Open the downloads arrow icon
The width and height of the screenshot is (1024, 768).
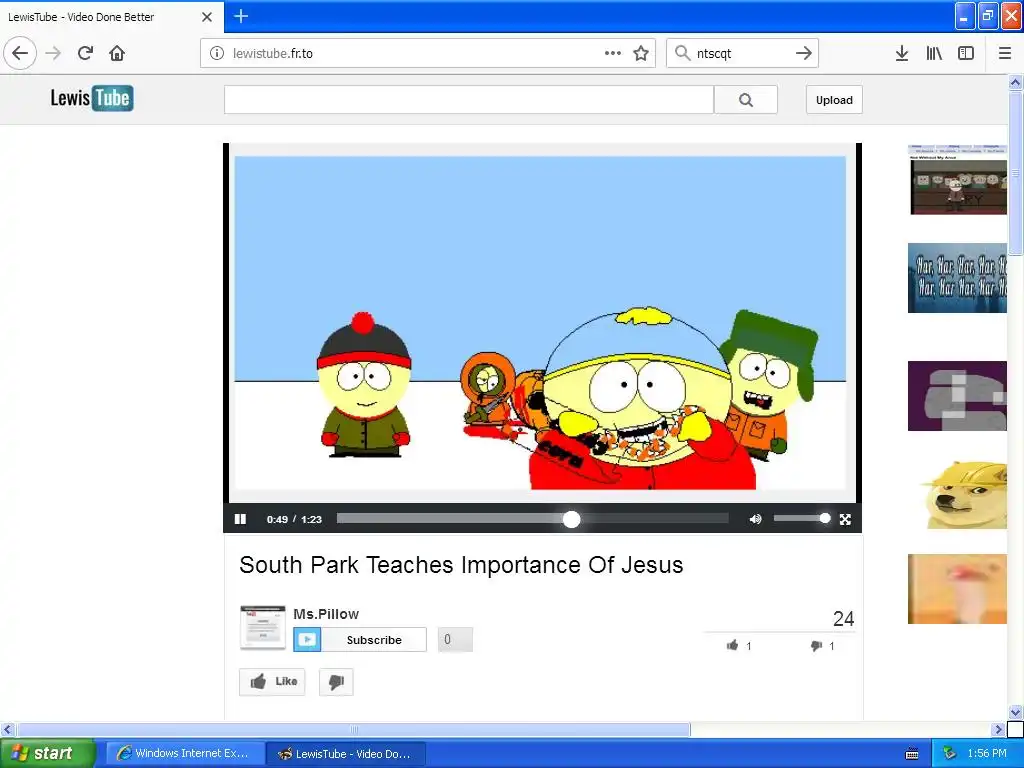click(902, 53)
